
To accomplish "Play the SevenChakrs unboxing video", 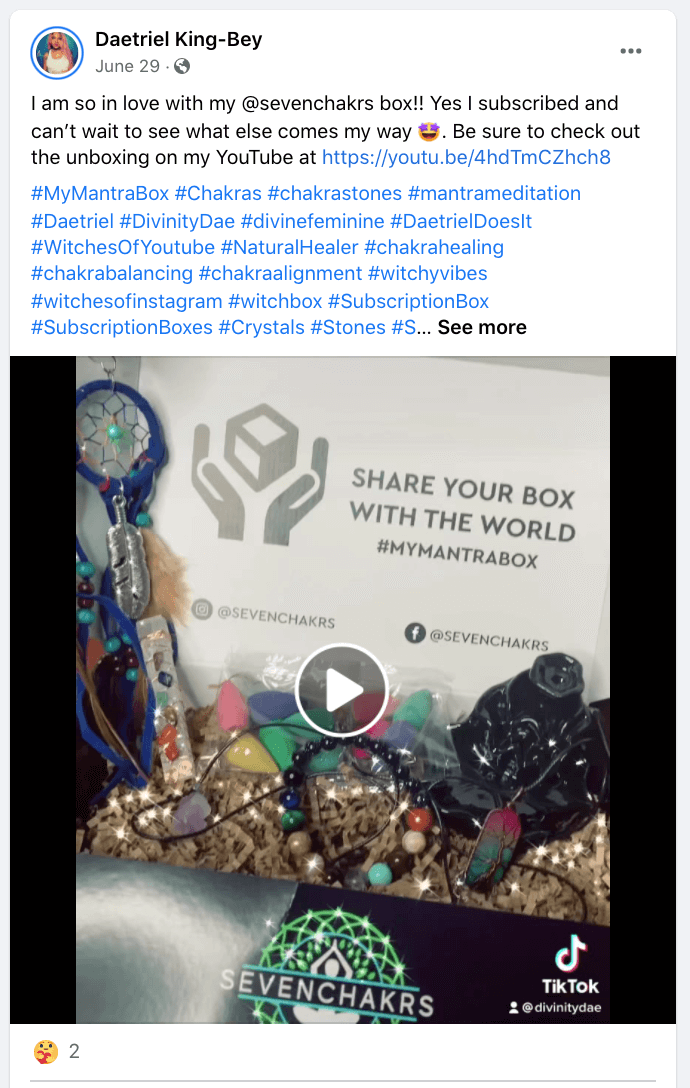I will [x=341, y=690].
